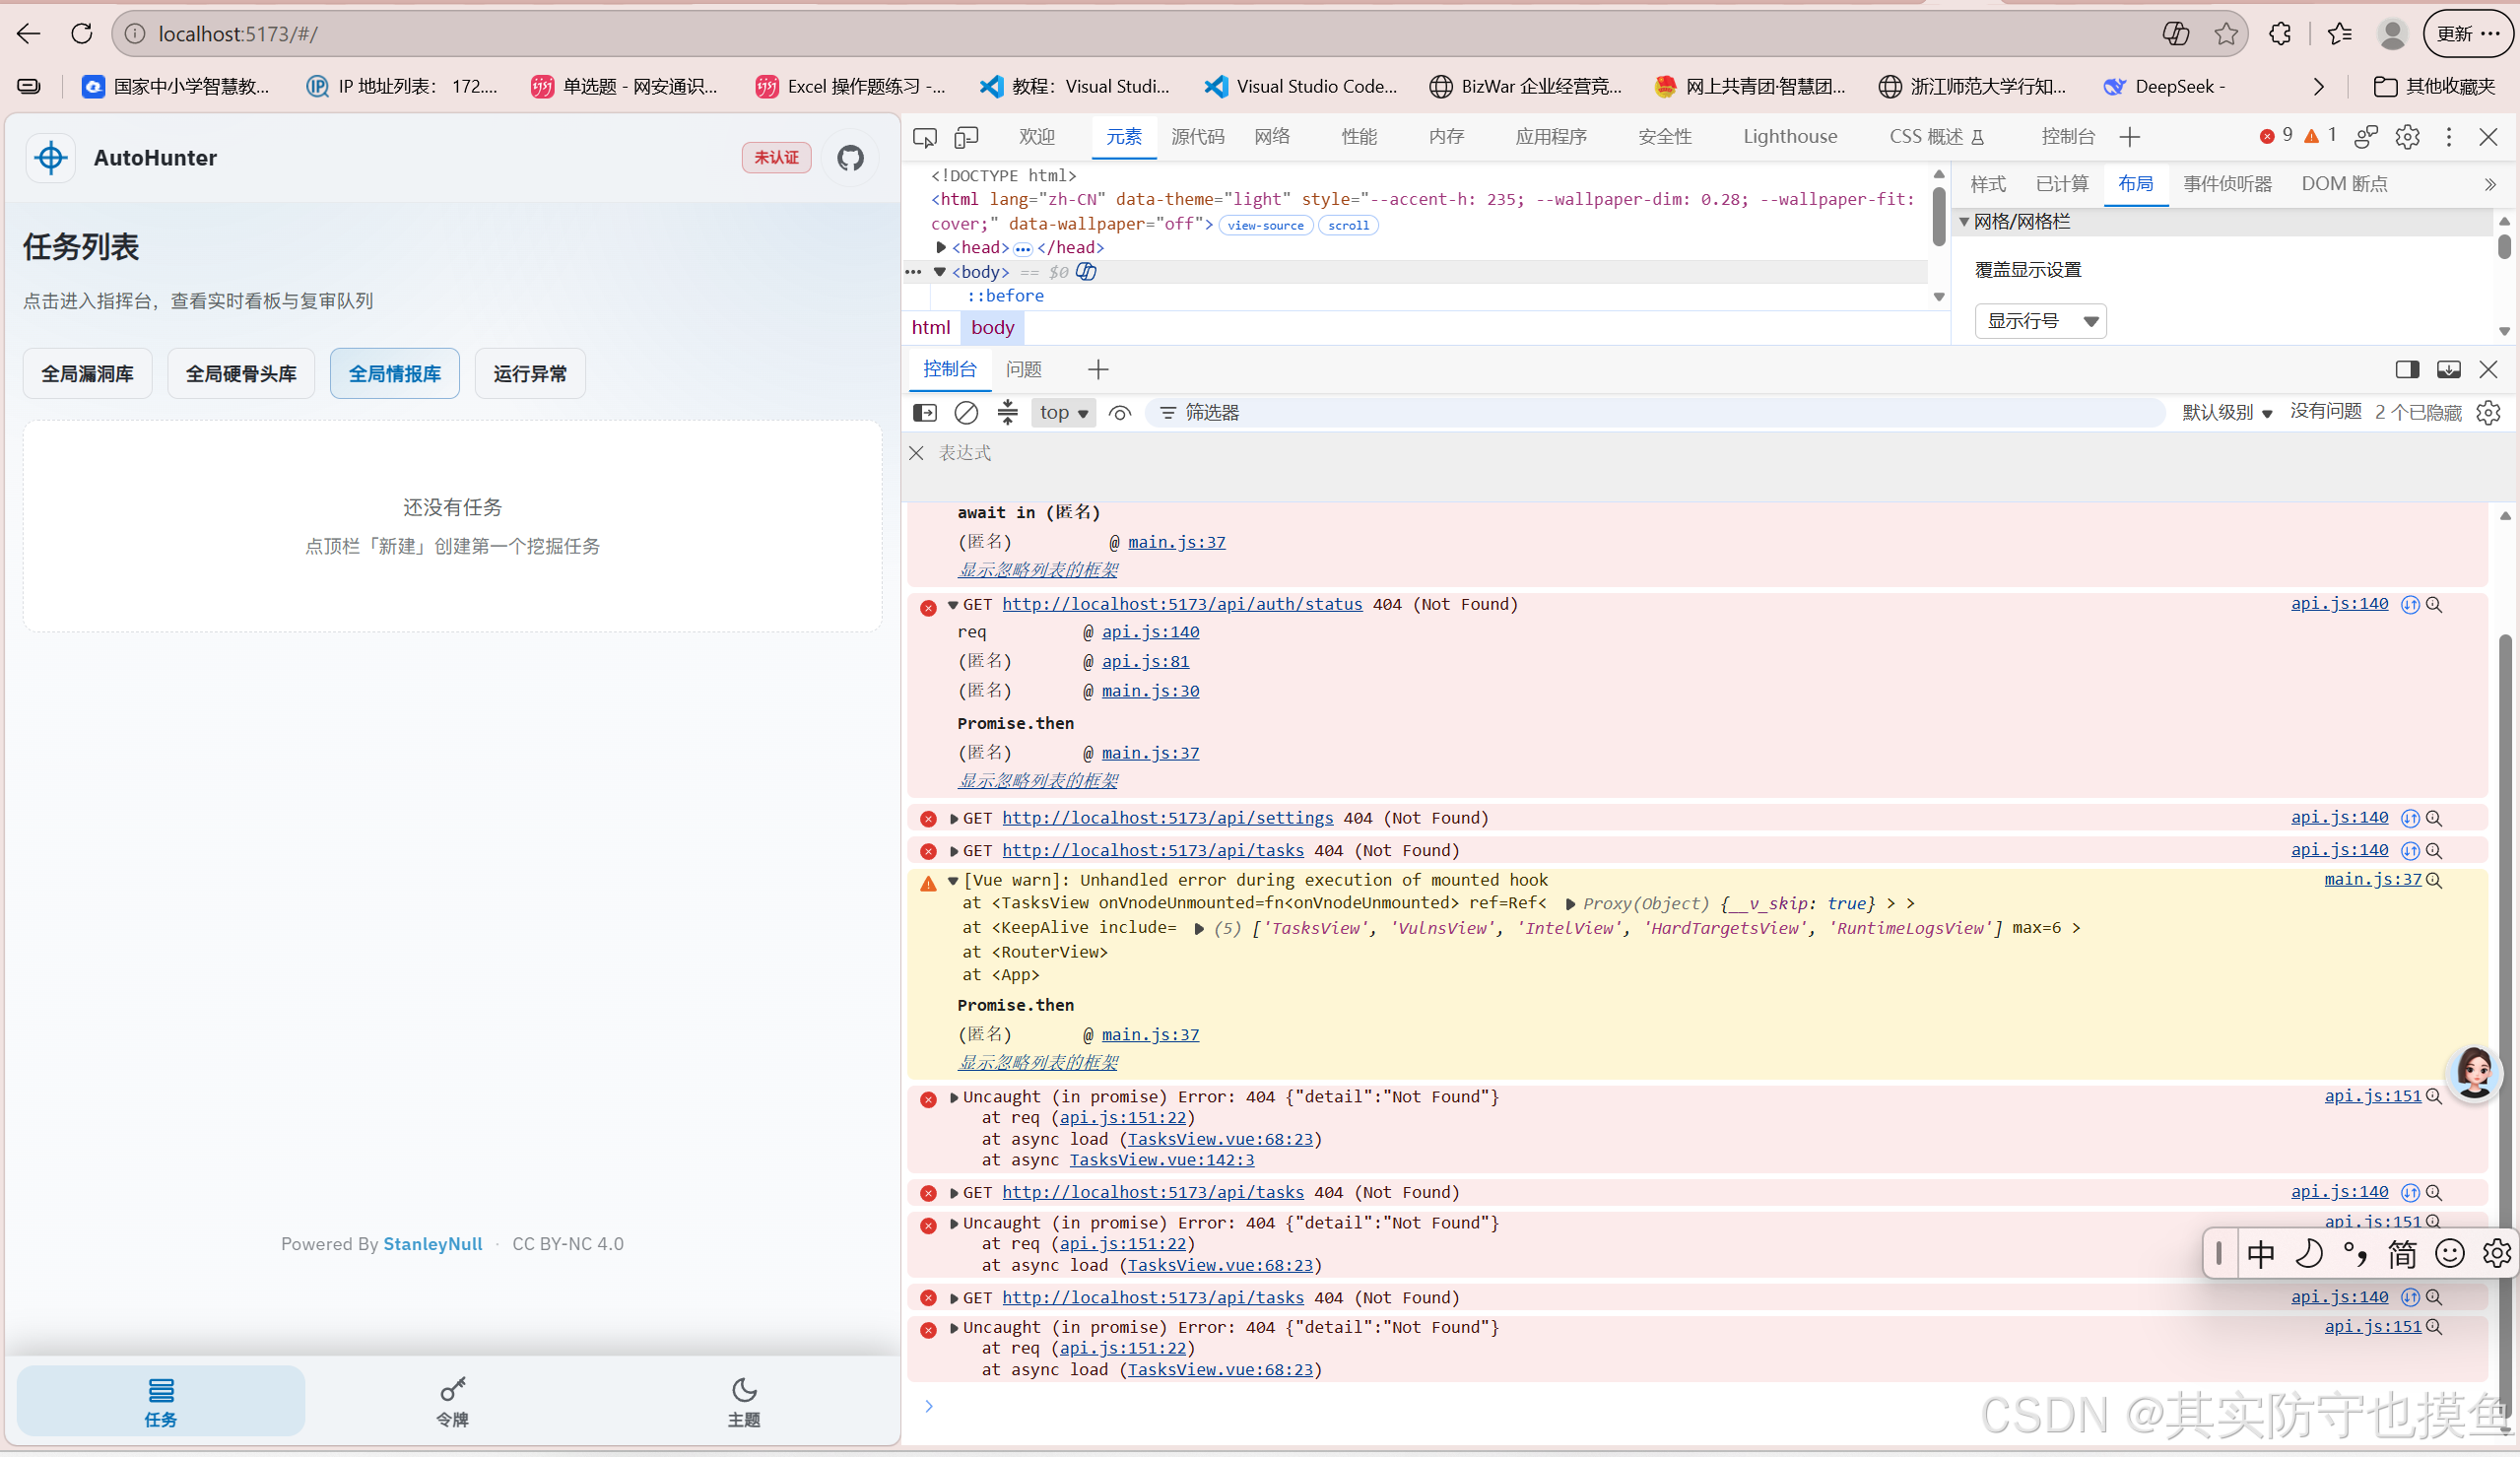Collapse the 网格/网格栏 section
The image size is (2520, 1457).
click(x=1964, y=222)
